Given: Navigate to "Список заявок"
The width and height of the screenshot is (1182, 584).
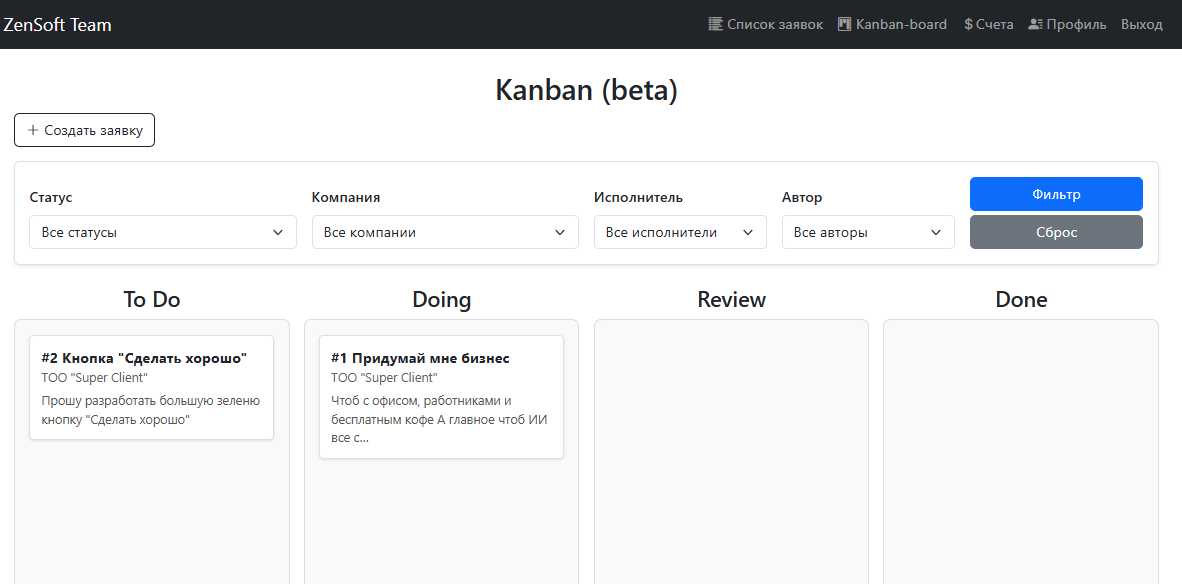Looking at the screenshot, I should point(774,23).
